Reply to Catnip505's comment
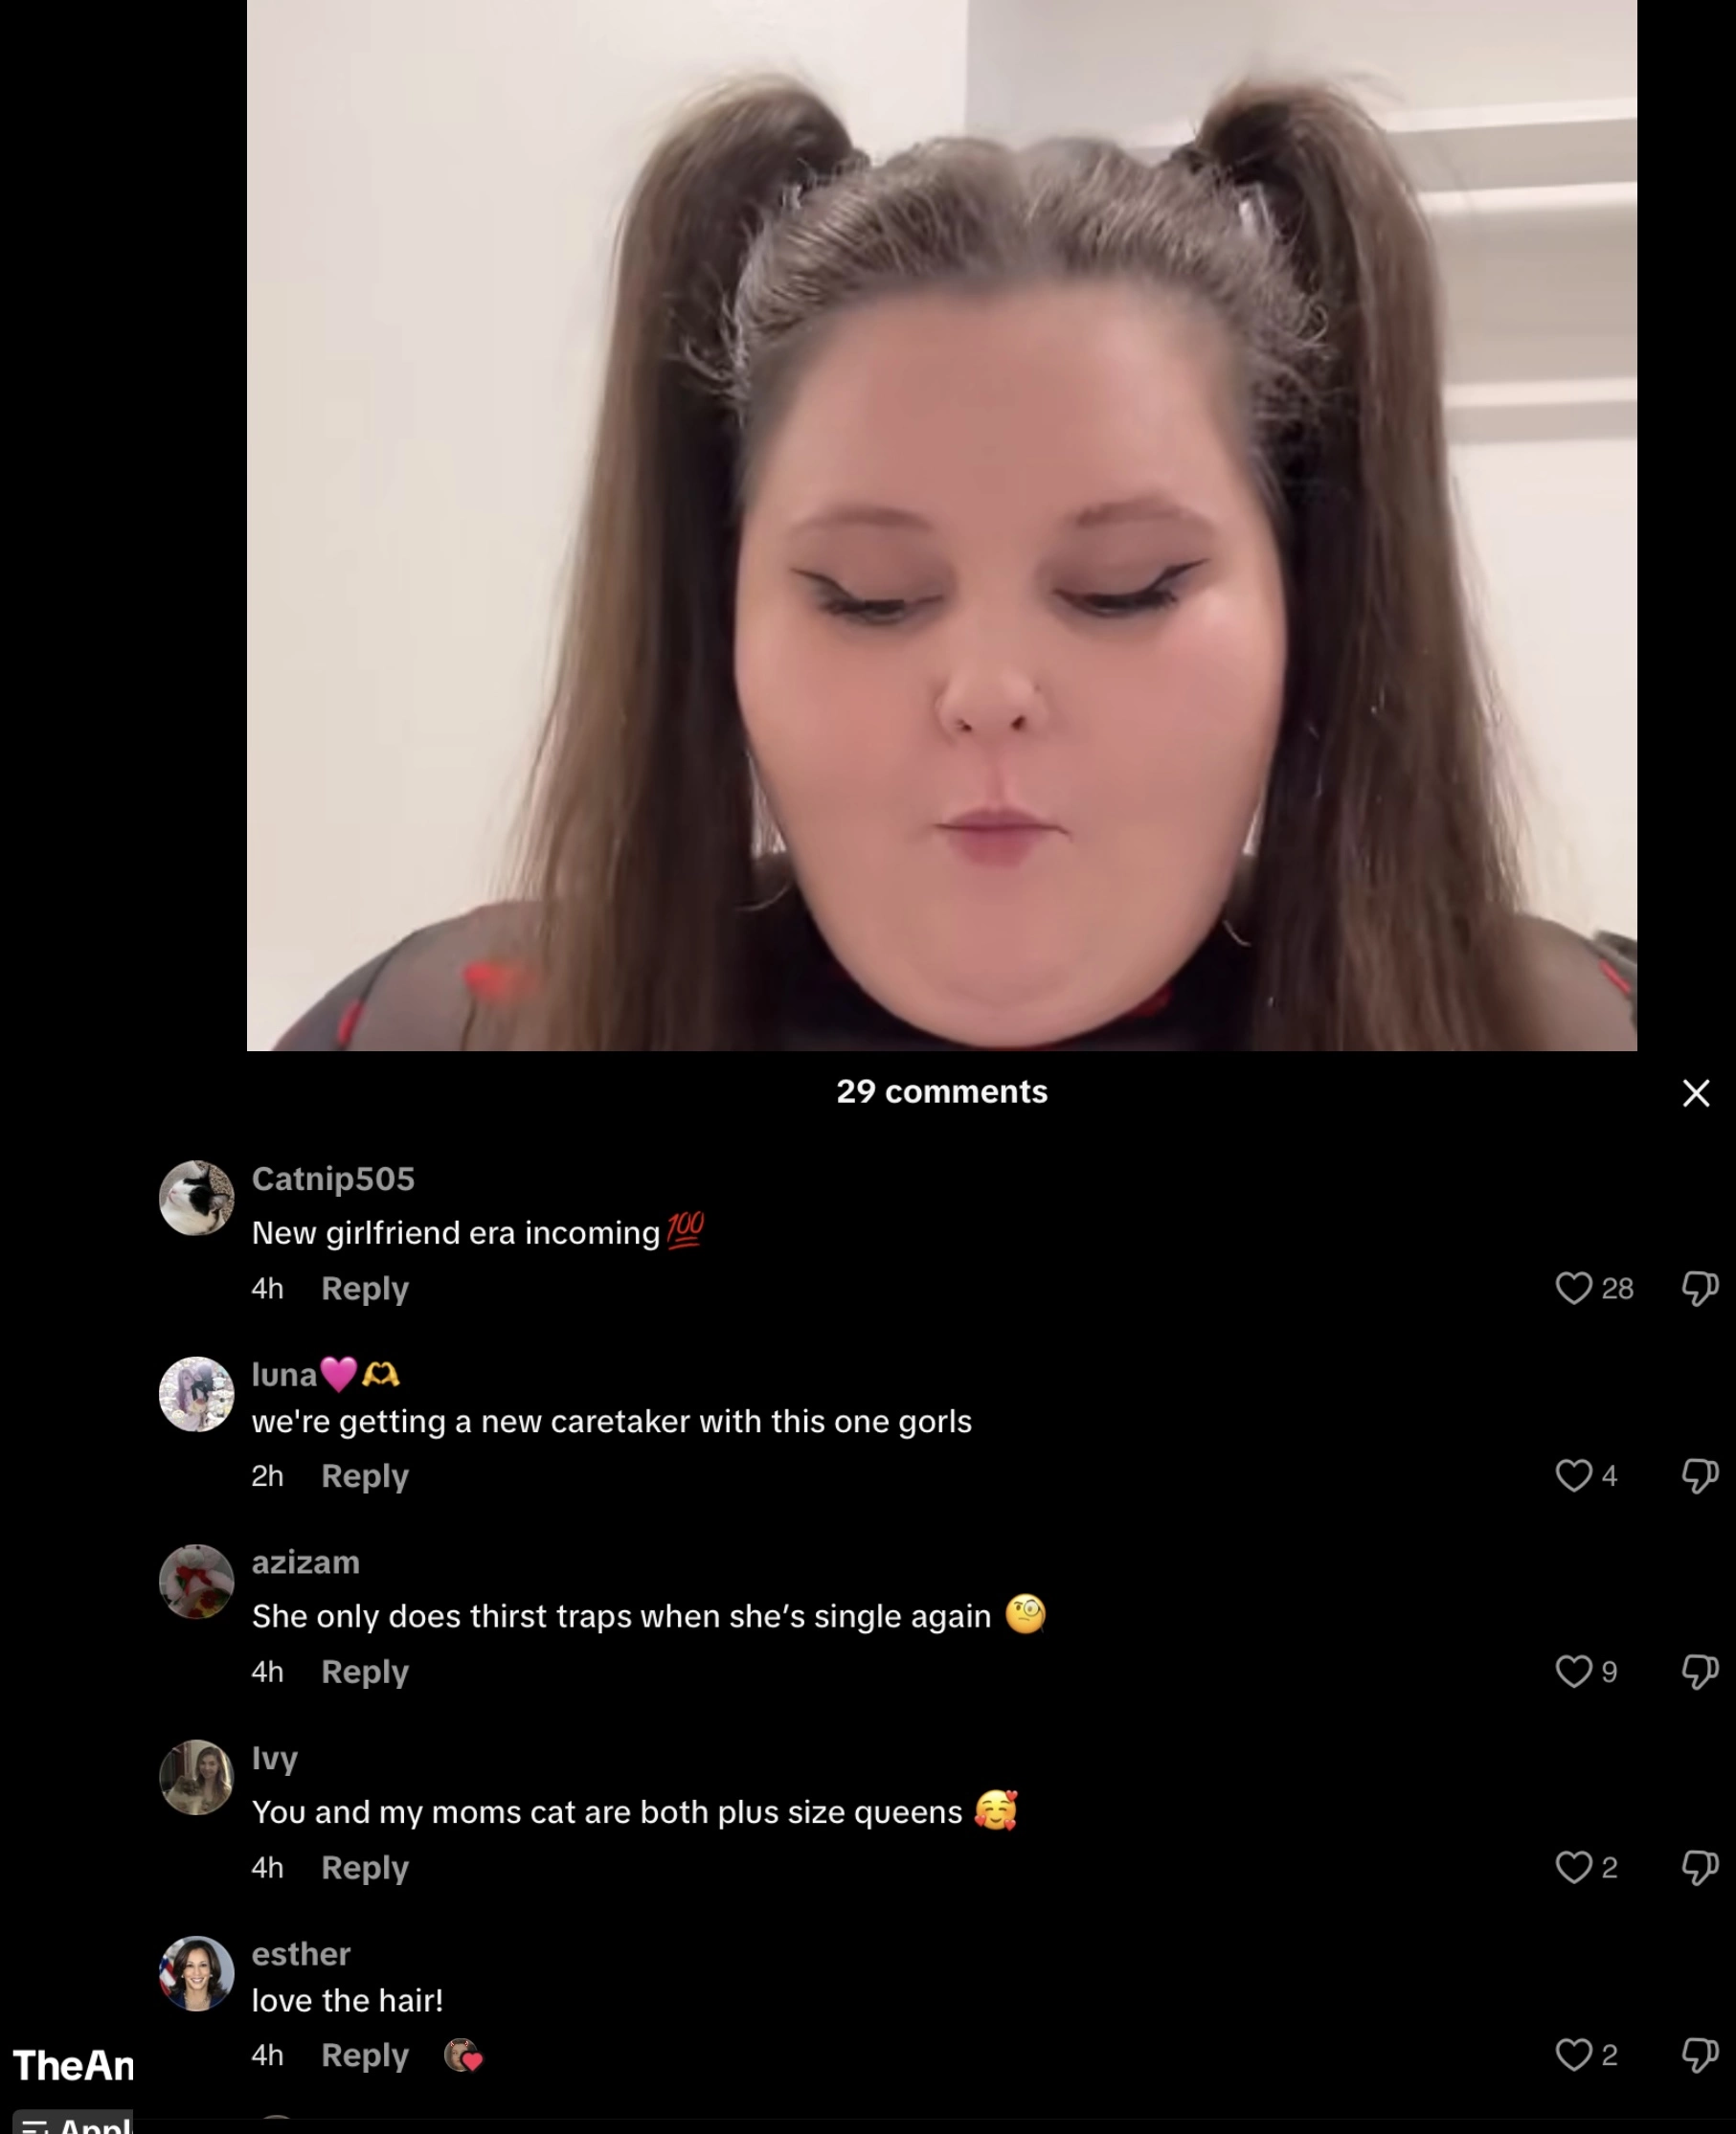Viewport: 1736px width, 2134px height. point(365,1288)
